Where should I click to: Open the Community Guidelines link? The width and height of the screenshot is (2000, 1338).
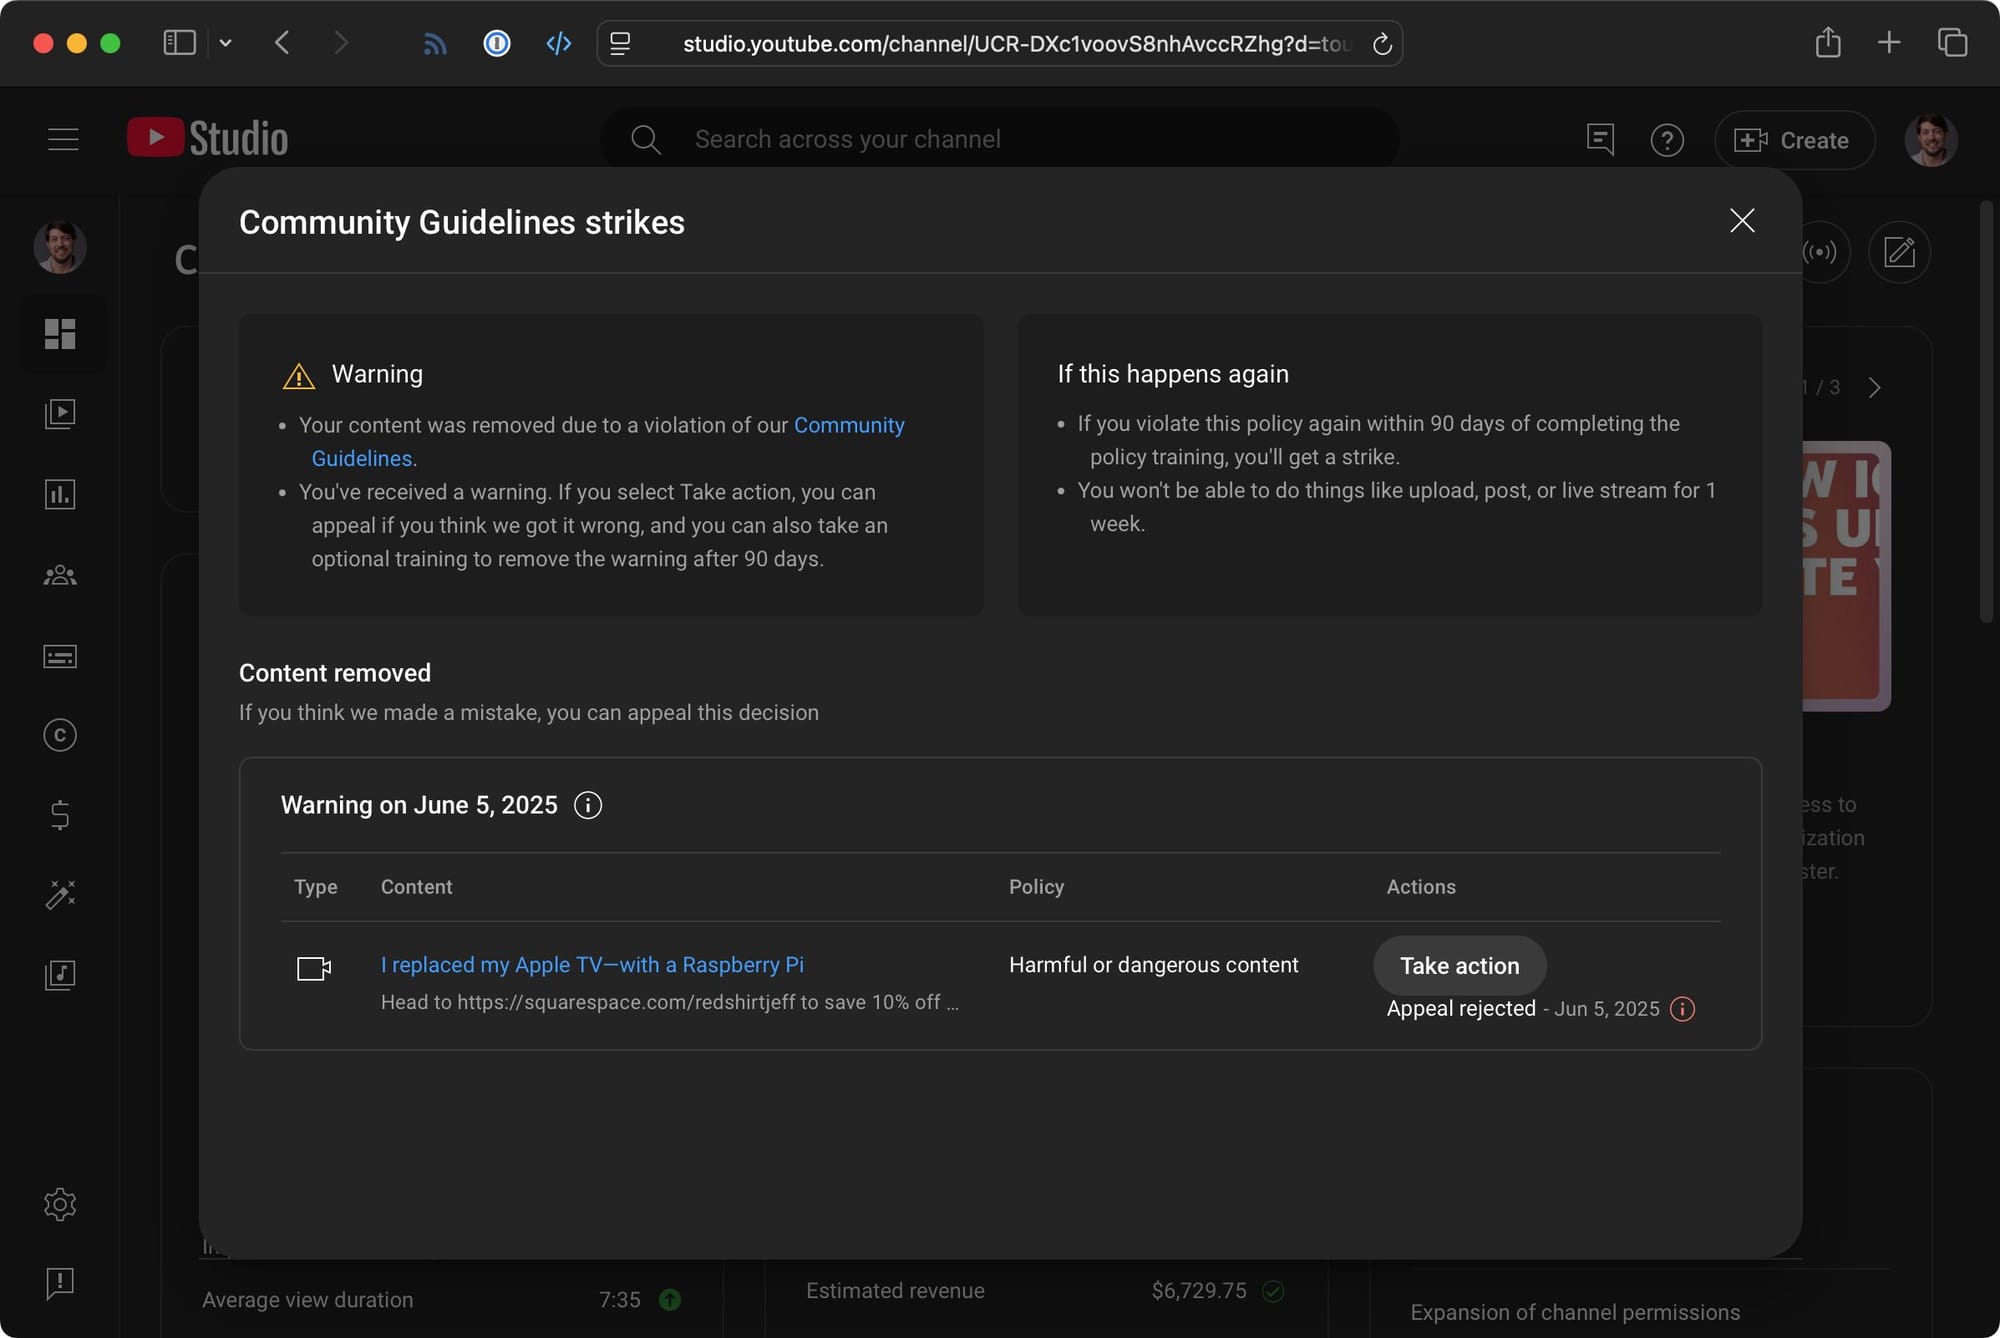[849, 425]
